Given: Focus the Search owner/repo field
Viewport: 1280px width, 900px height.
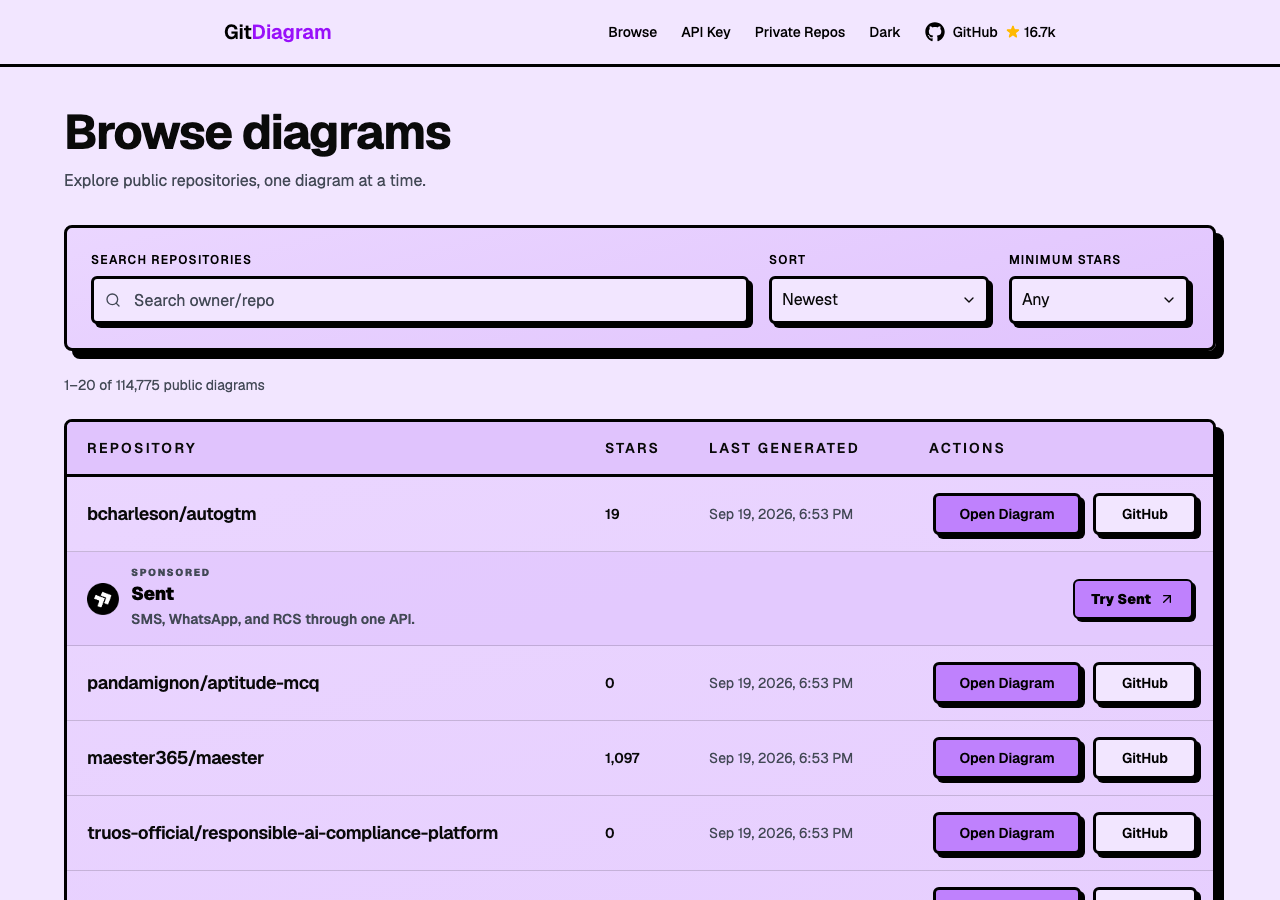Looking at the screenshot, I should coord(420,300).
